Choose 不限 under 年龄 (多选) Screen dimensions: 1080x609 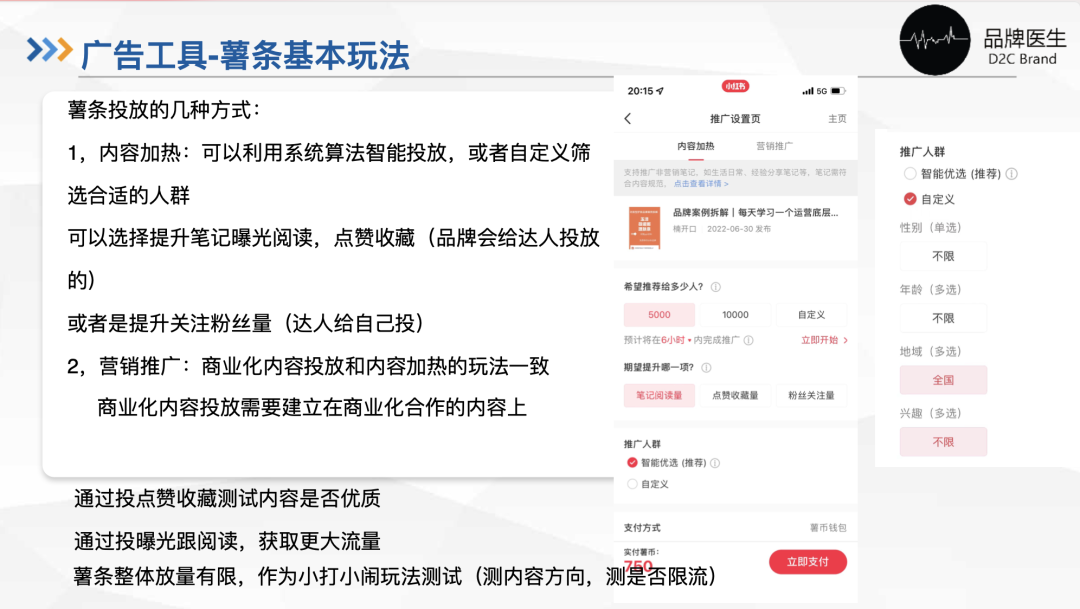tap(943, 318)
